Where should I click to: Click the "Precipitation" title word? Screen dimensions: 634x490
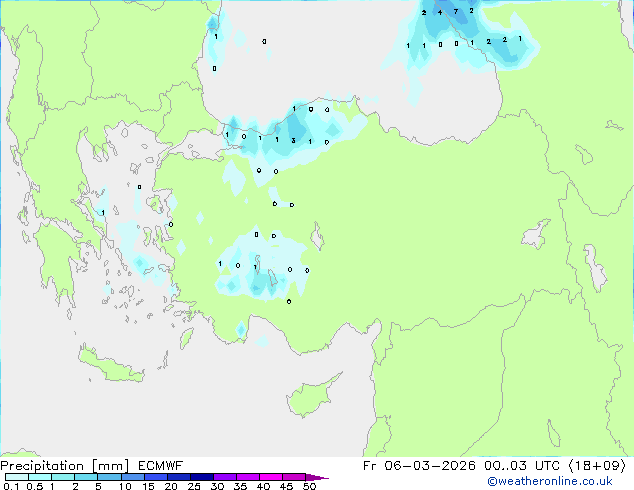[x=42, y=466]
